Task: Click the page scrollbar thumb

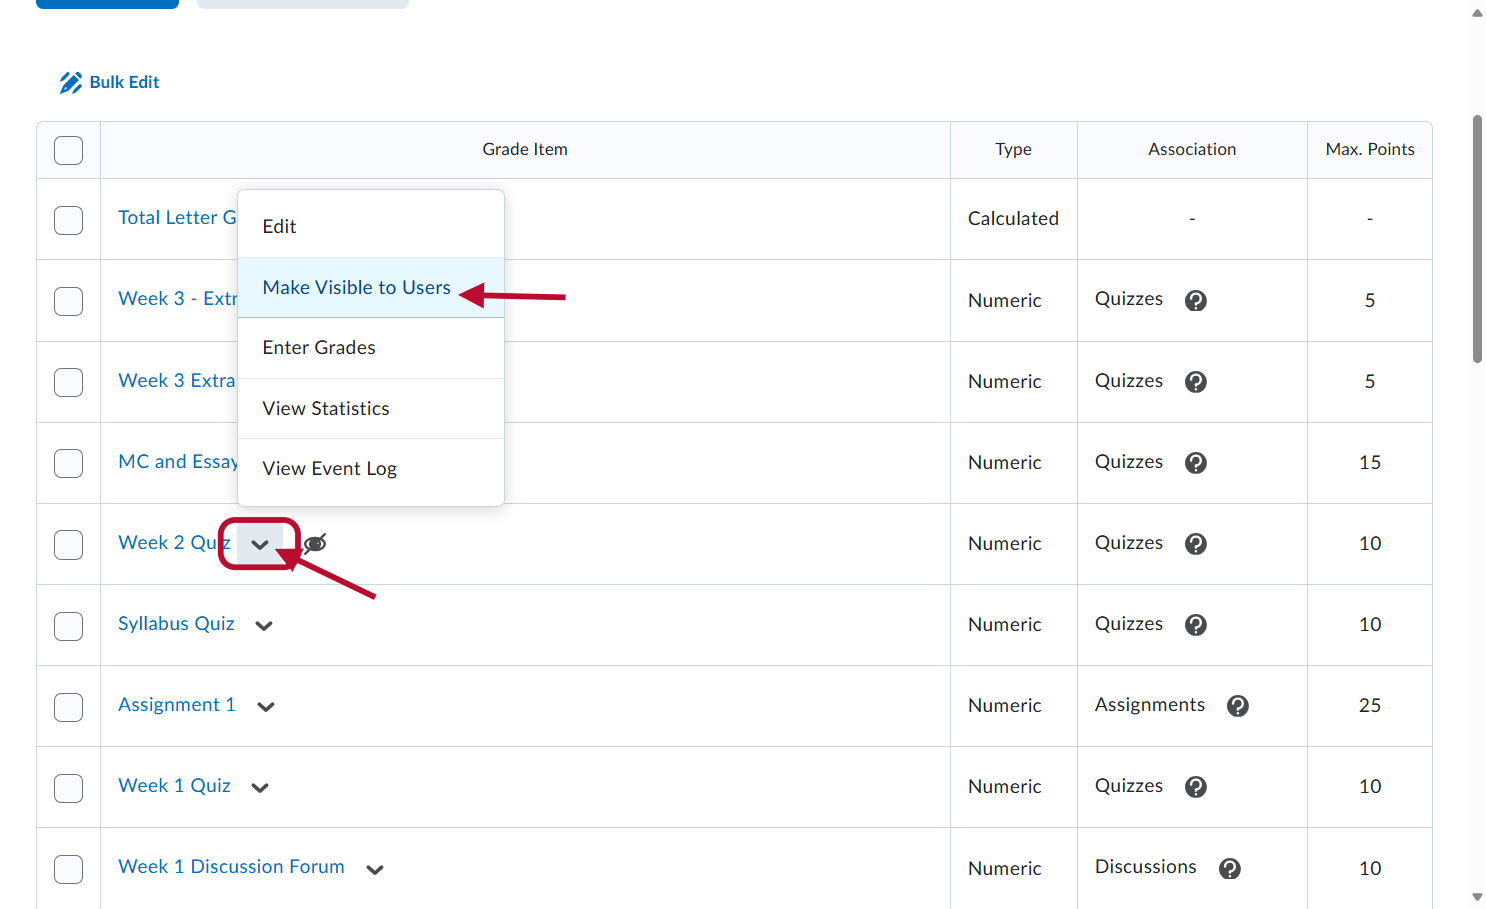Action: pos(1477,239)
